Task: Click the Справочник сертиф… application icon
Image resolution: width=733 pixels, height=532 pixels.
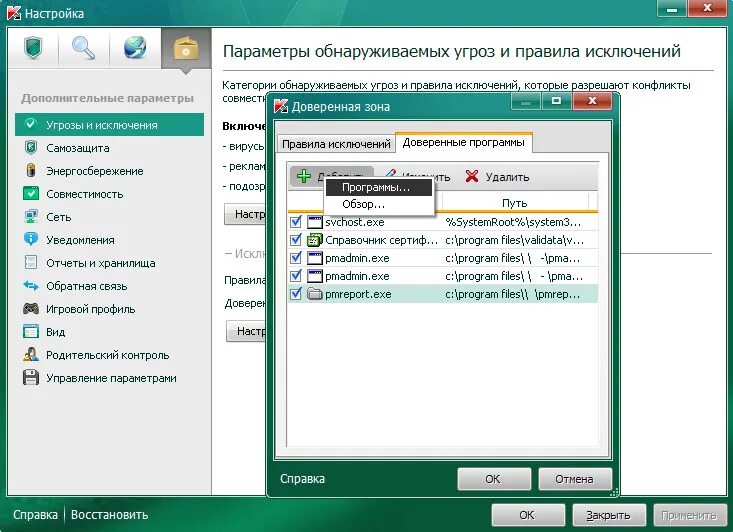Action: tap(315, 240)
